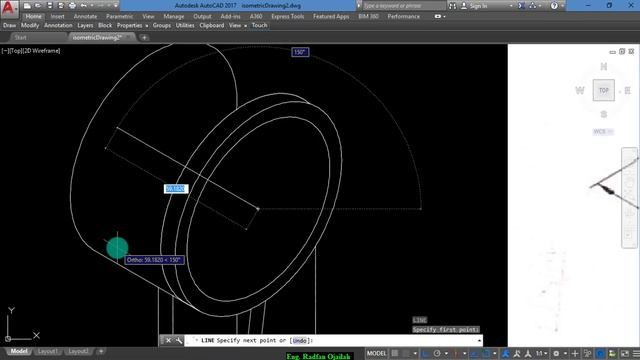Select the View ribbon tab
Viewport: 640px width, 360px height.
point(148,16)
